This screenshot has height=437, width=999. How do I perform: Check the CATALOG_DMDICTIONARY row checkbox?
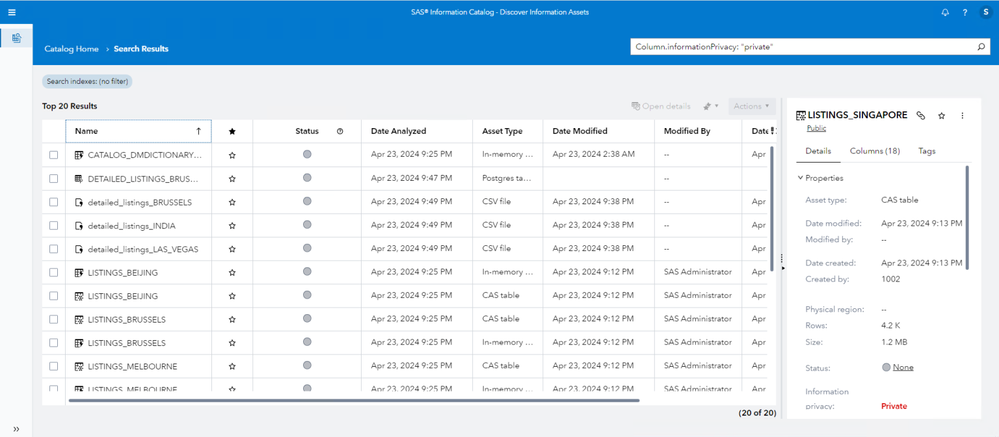[54, 155]
